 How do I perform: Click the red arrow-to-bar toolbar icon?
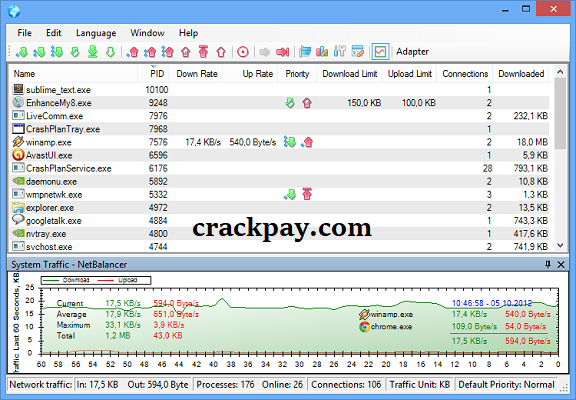click(282, 52)
